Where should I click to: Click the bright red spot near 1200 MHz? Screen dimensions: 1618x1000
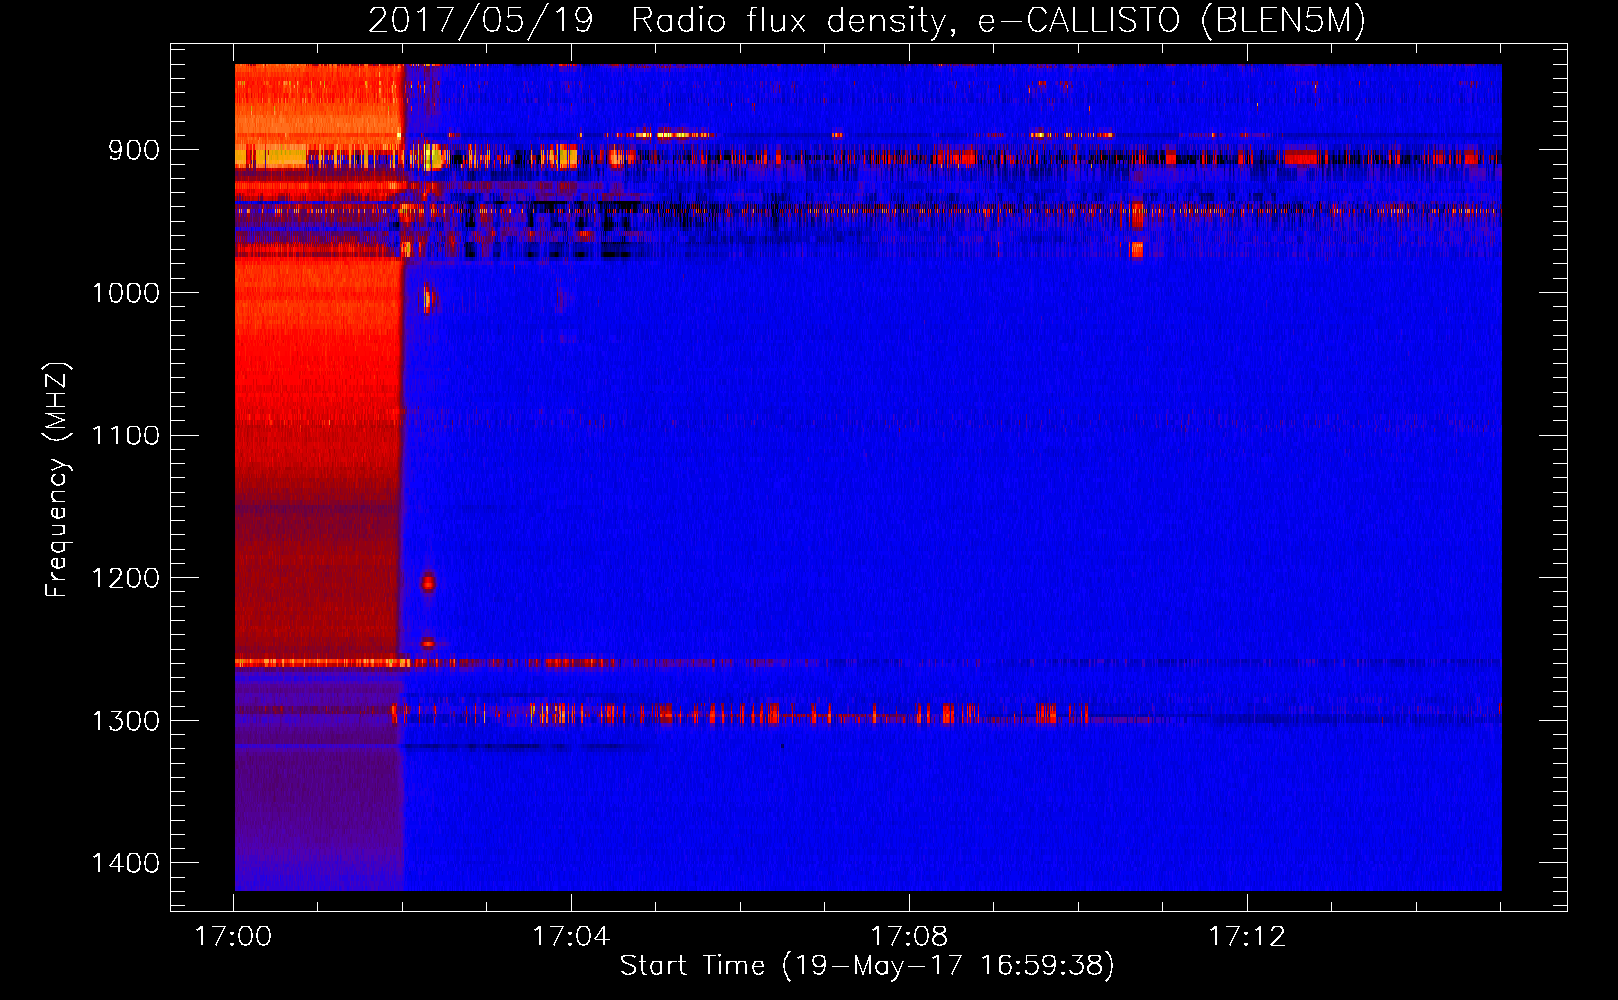[428, 582]
